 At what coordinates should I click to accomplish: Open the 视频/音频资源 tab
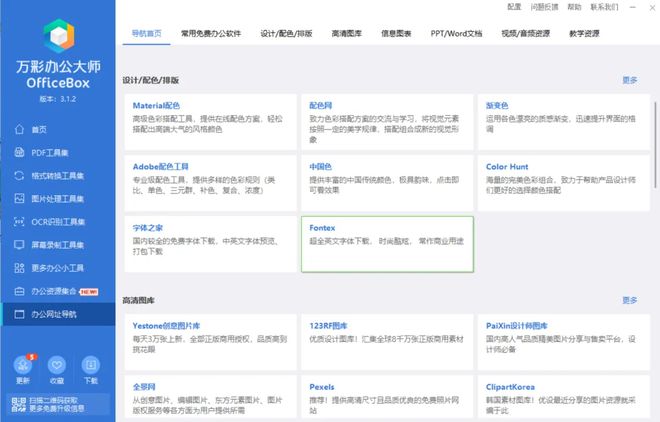point(526,33)
